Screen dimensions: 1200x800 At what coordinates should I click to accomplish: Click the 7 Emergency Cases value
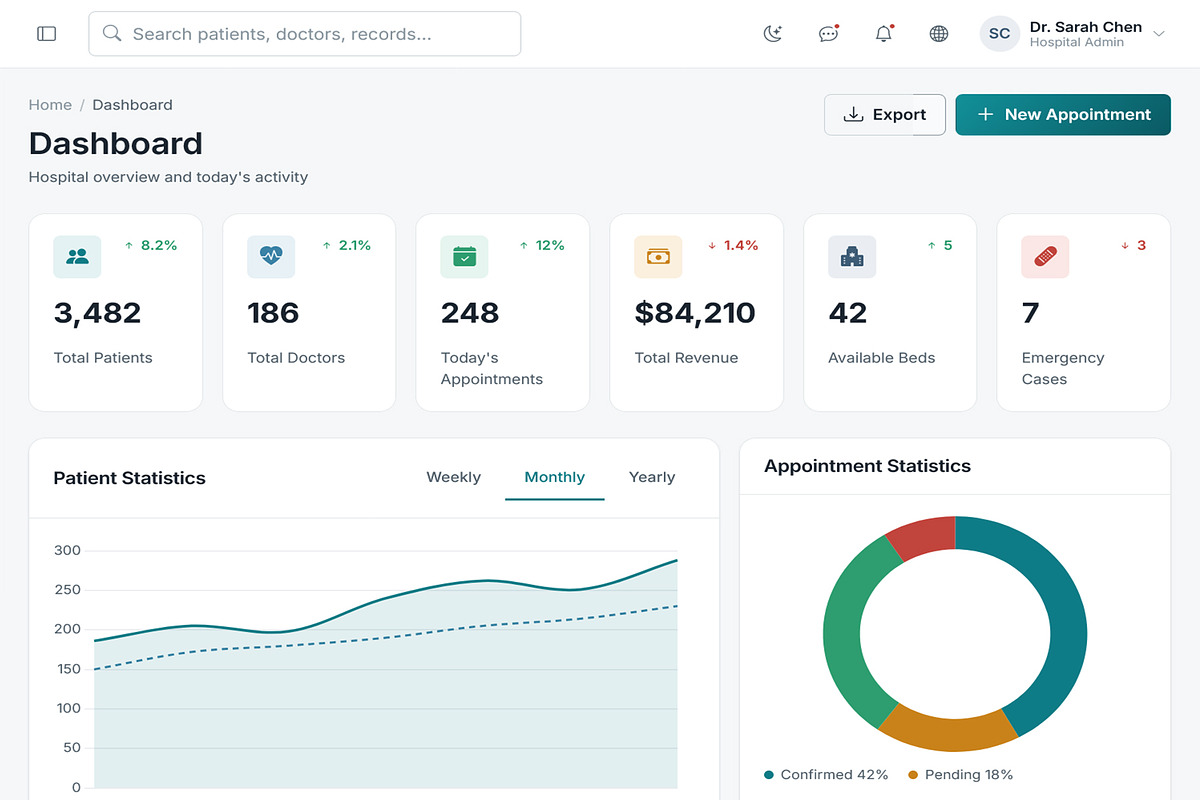point(1031,313)
